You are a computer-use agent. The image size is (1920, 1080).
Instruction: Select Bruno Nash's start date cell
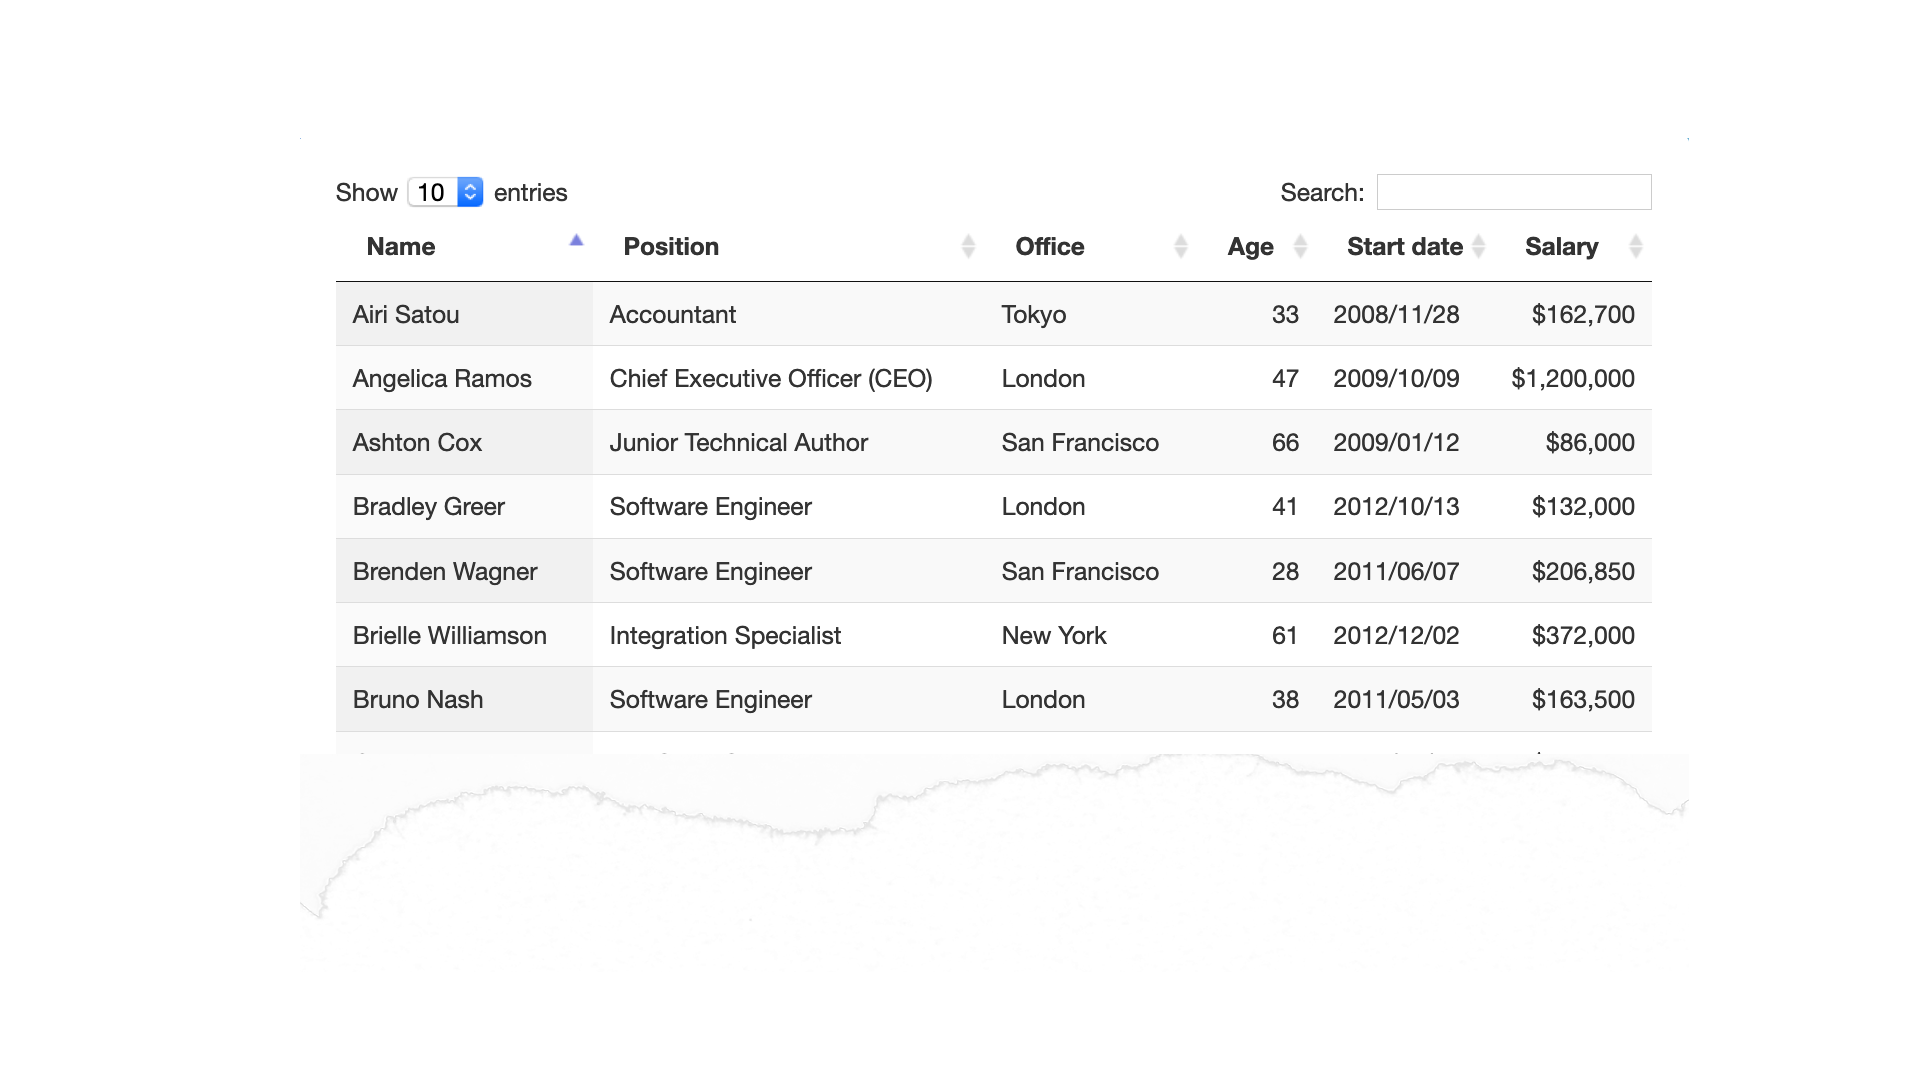(x=1395, y=700)
